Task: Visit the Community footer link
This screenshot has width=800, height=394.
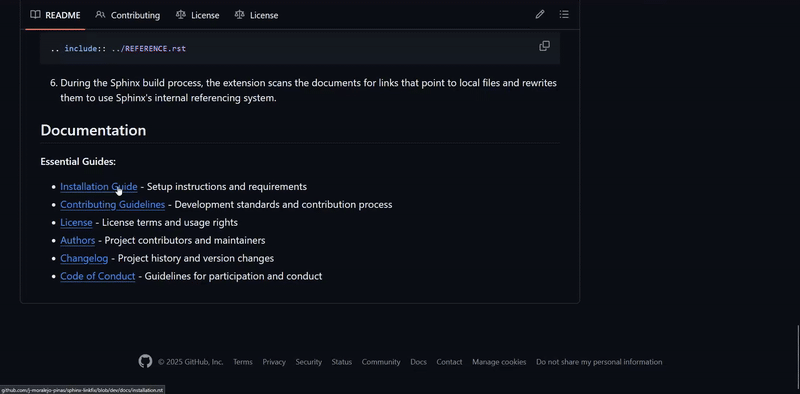Action: (x=381, y=362)
